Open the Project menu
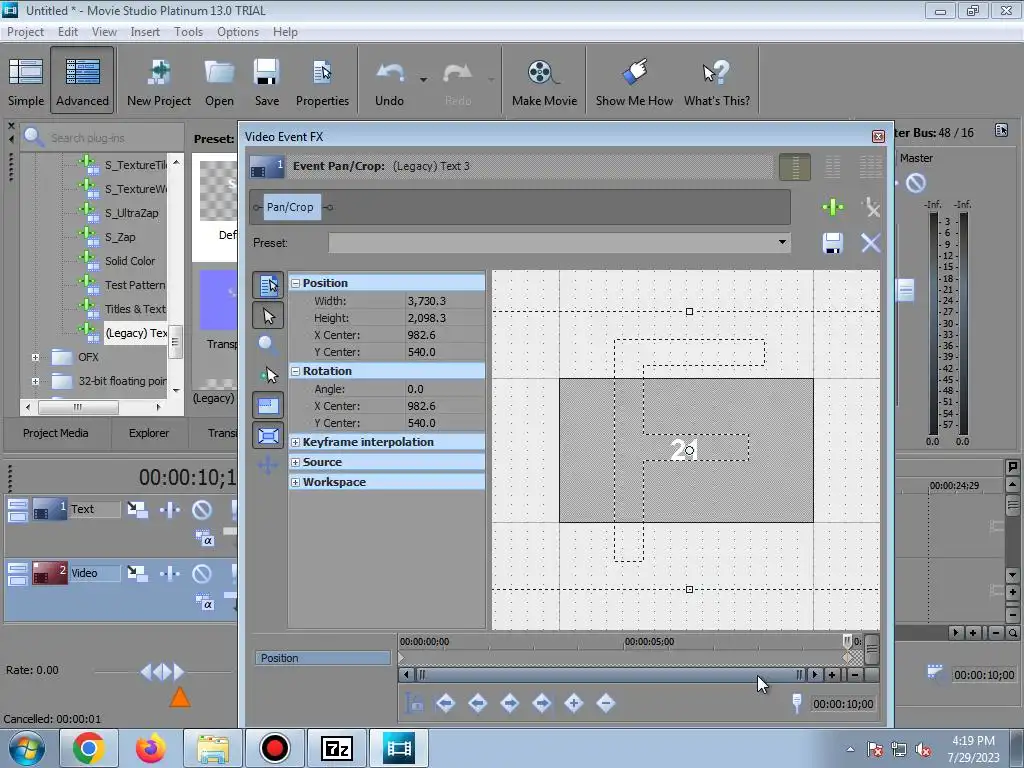 tap(25, 31)
